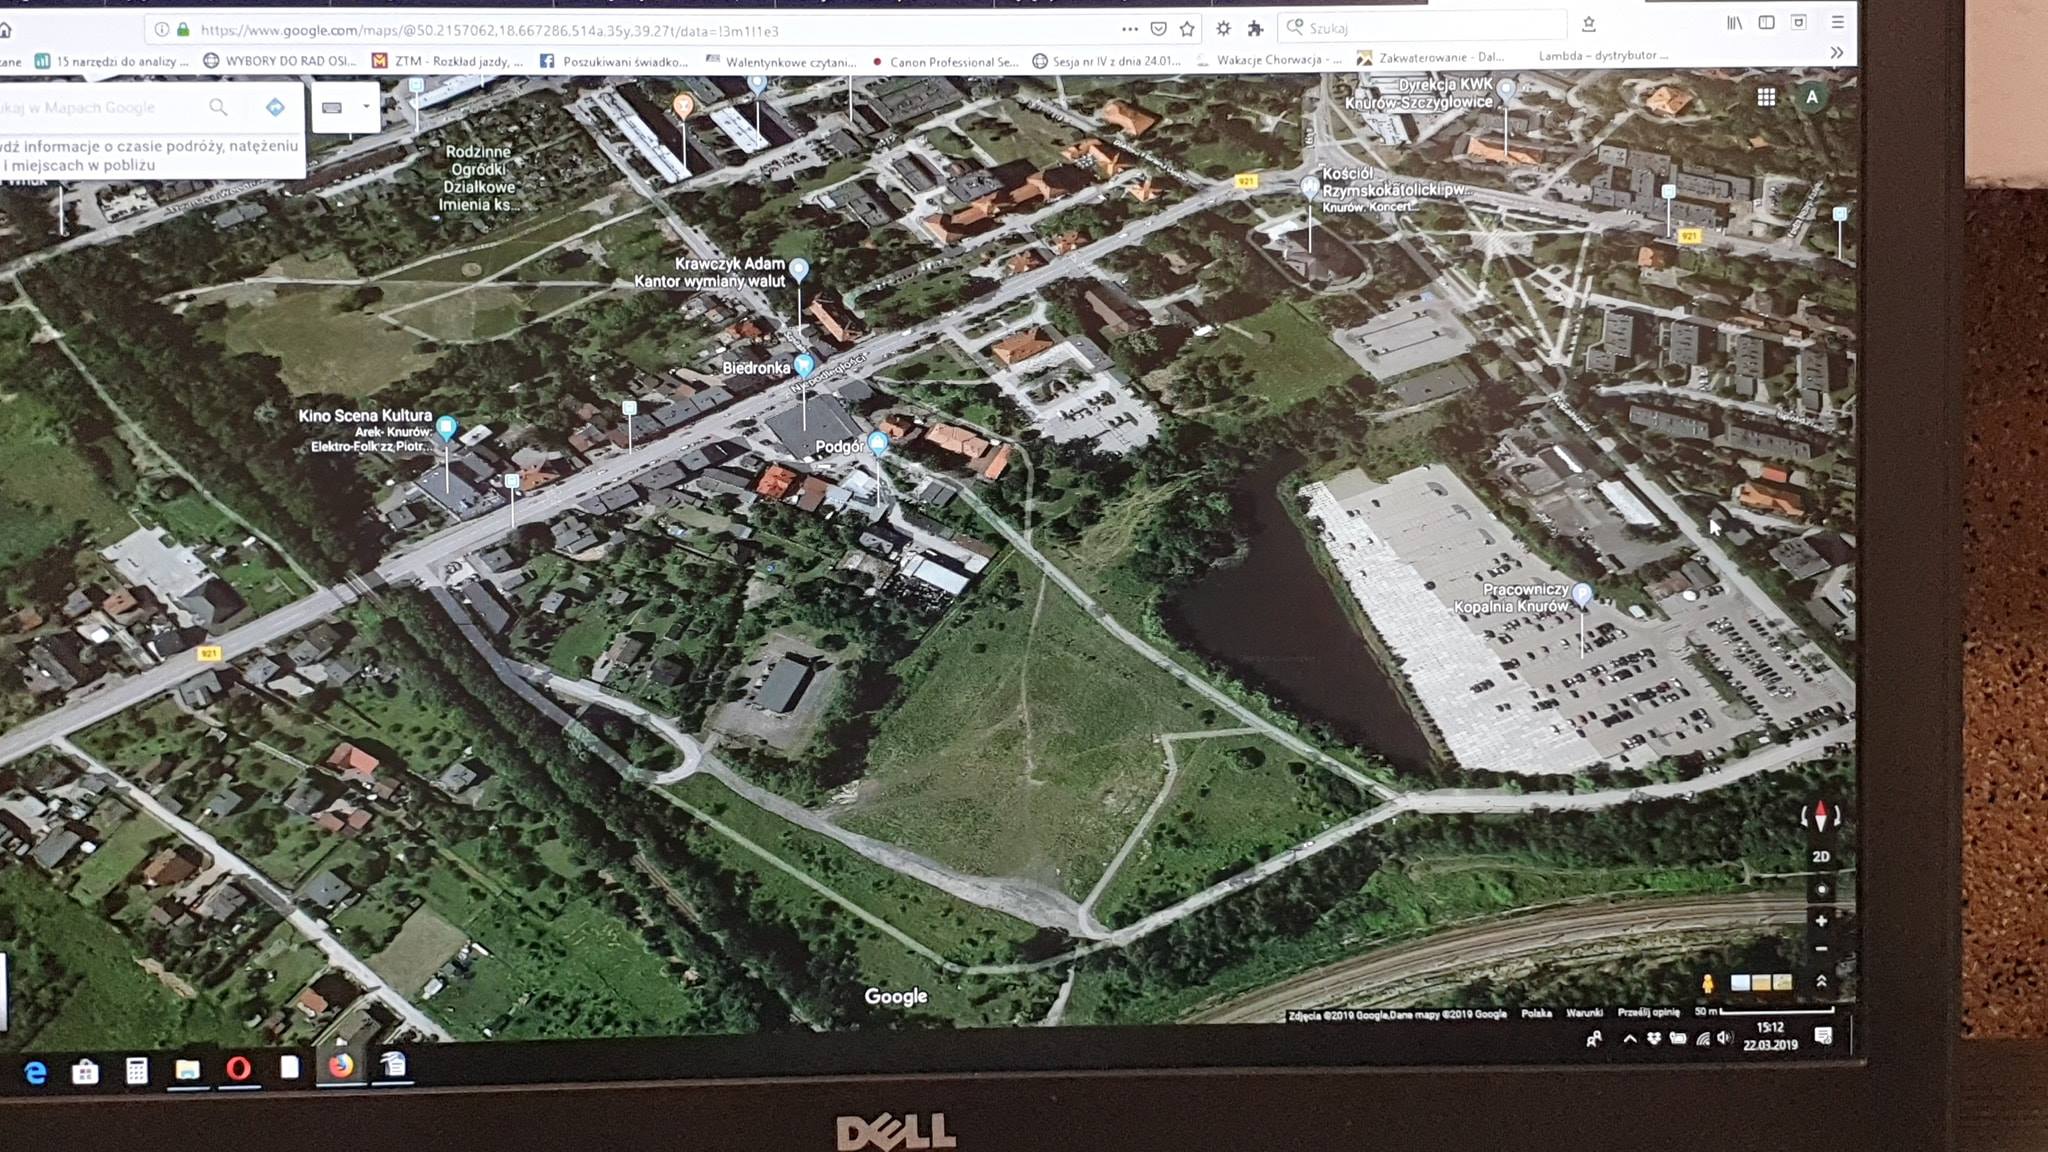The image size is (2048, 1152).
Task: Click the Prześlij opinię link
Action: [1647, 1013]
